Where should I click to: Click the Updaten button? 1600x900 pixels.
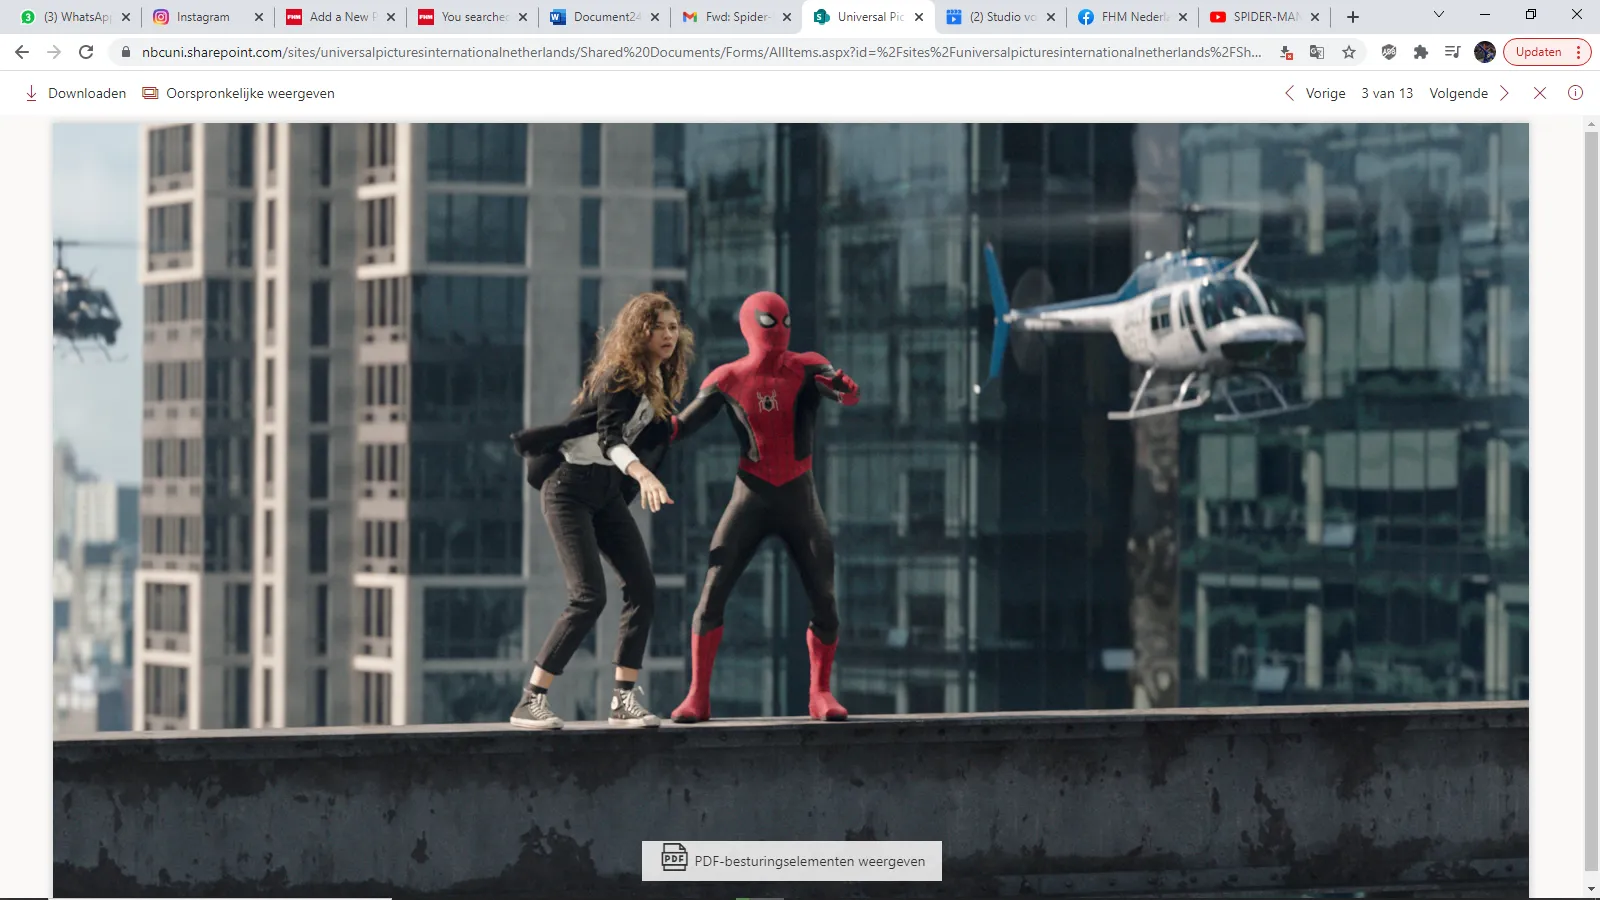tap(1538, 52)
